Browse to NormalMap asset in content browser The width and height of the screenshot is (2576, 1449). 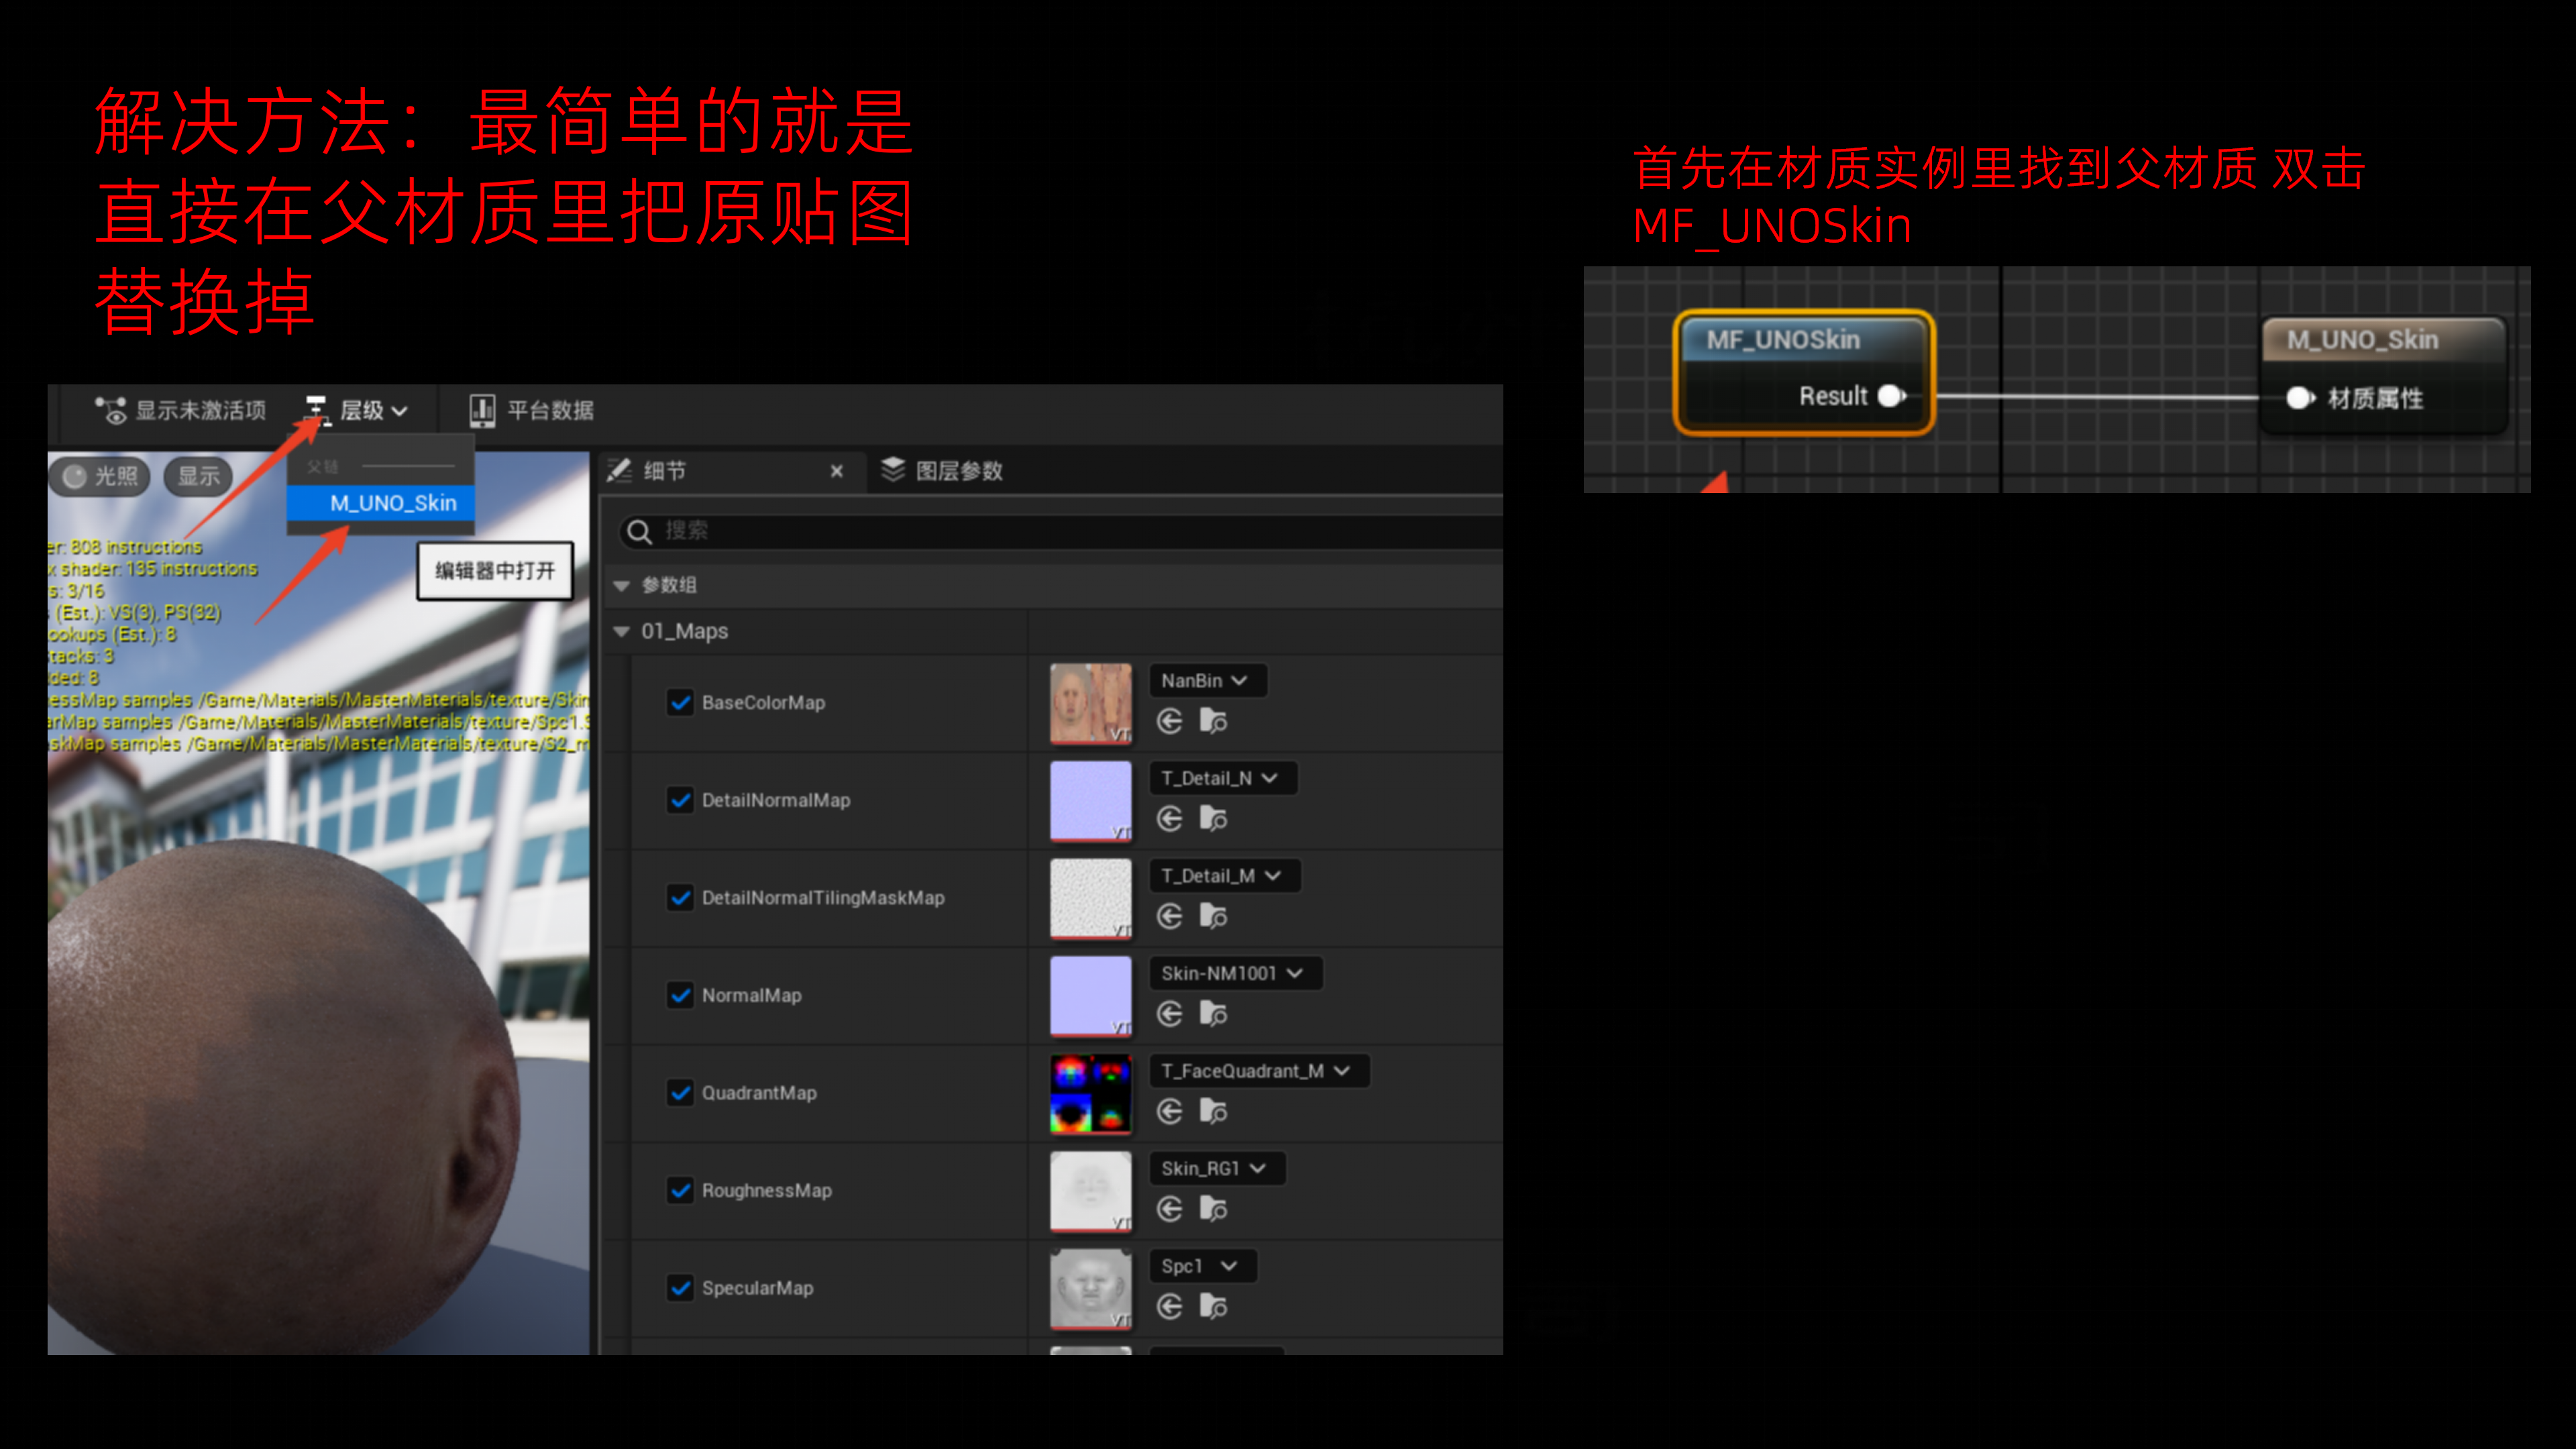pyautogui.click(x=1213, y=1013)
